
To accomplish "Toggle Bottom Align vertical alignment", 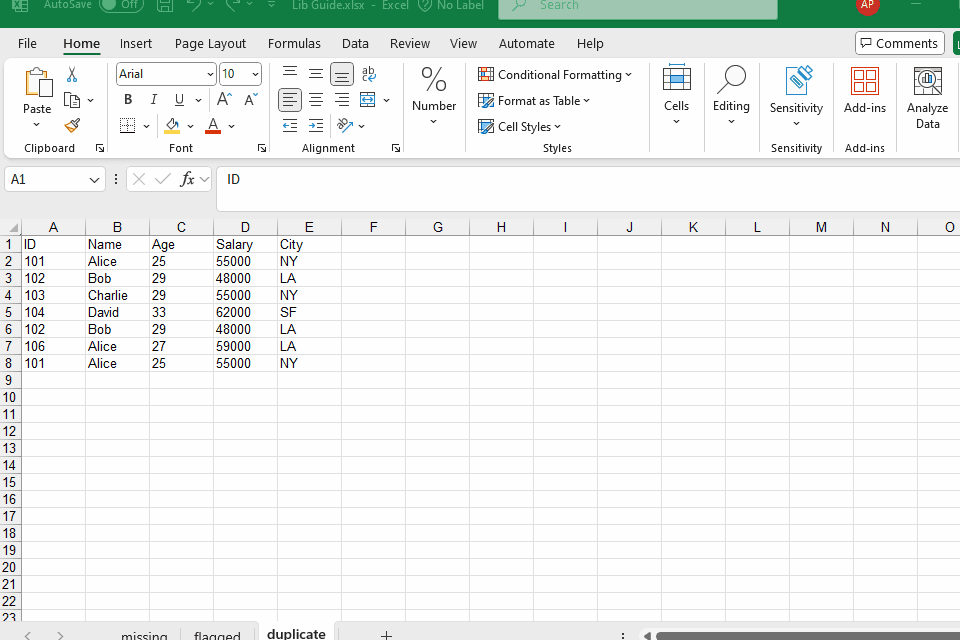I will (x=342, y=74).
